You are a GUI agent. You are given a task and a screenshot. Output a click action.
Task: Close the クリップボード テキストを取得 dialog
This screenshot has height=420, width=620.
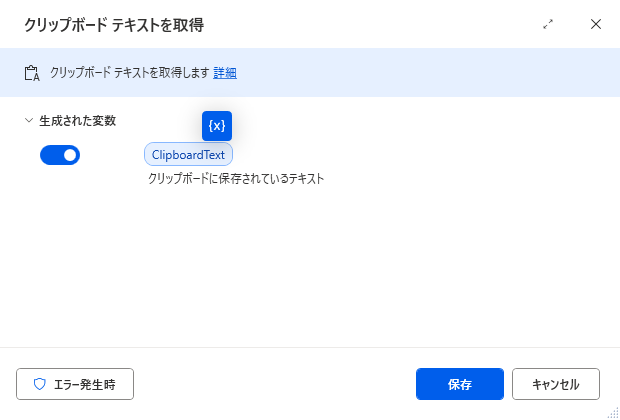595,25
